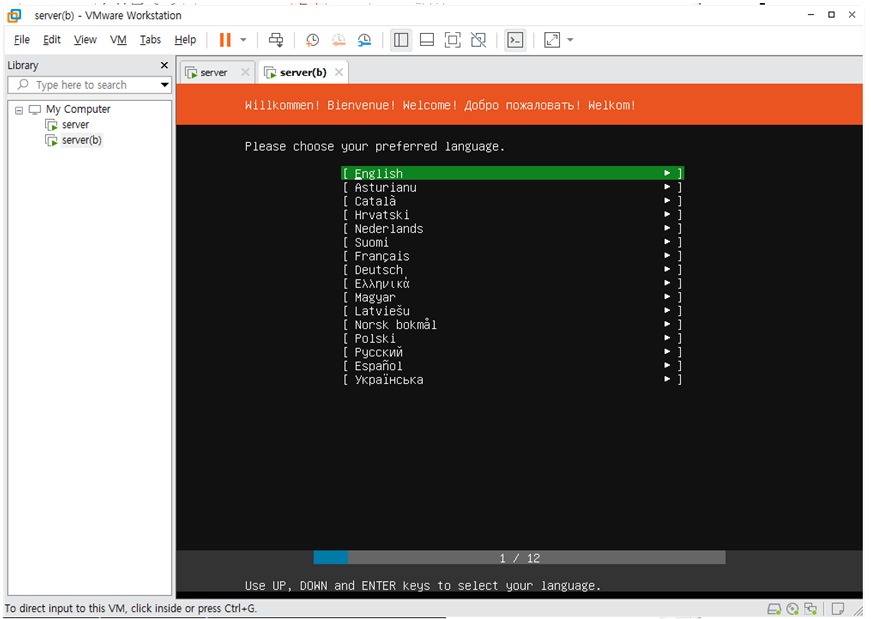Toggle the console view icon
The image size is (871, 619).
click(x=515, y=39)
